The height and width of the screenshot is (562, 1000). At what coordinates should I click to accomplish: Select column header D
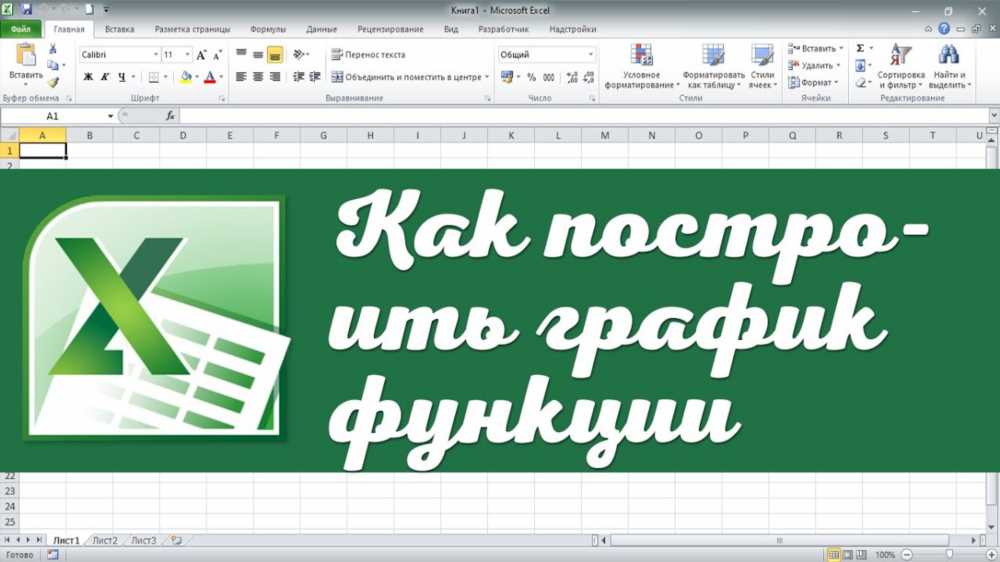(183, 135)
